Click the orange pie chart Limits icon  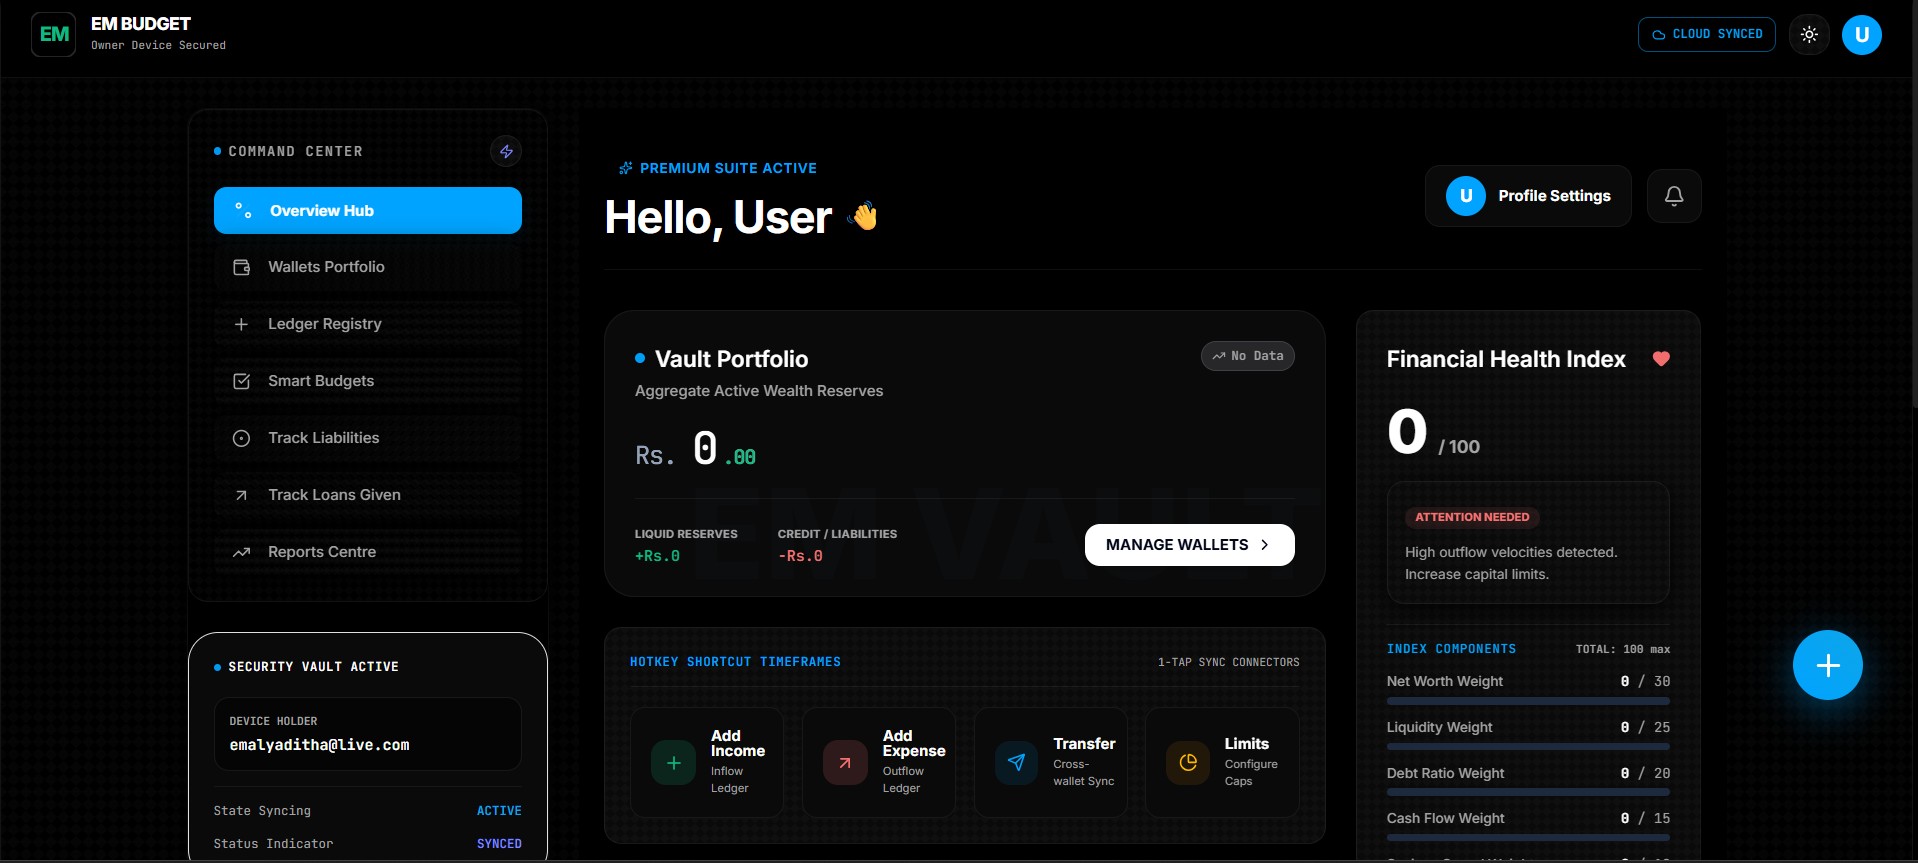tap(1188, 763)
